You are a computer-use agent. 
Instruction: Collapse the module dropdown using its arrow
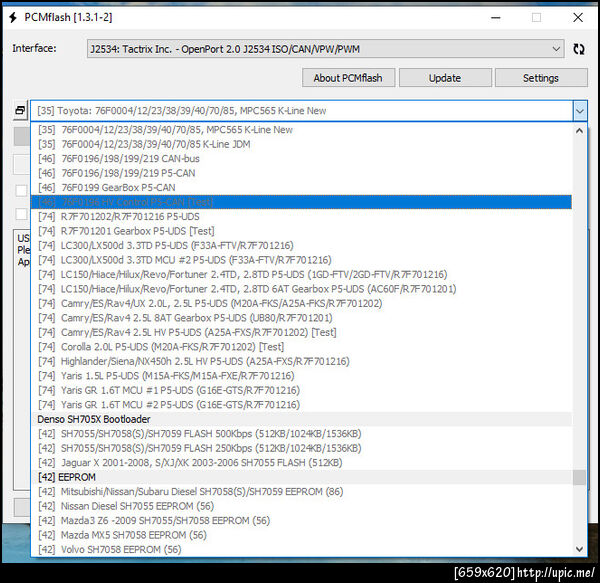(580, 111)
